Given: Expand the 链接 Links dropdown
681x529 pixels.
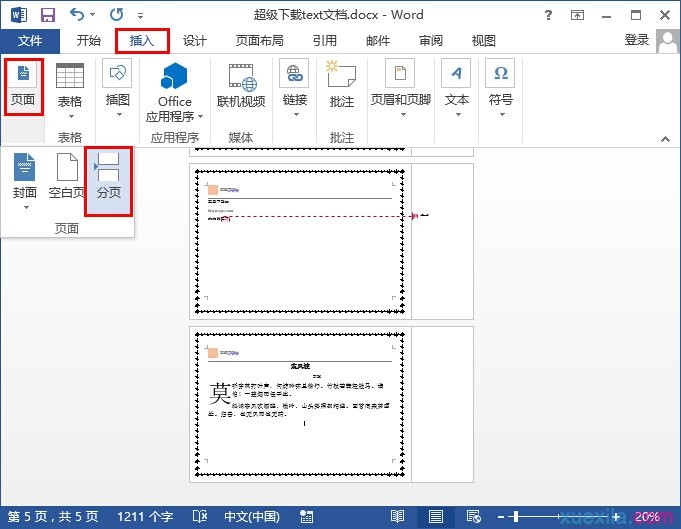Looking at the screenshot, I should 295,89.
